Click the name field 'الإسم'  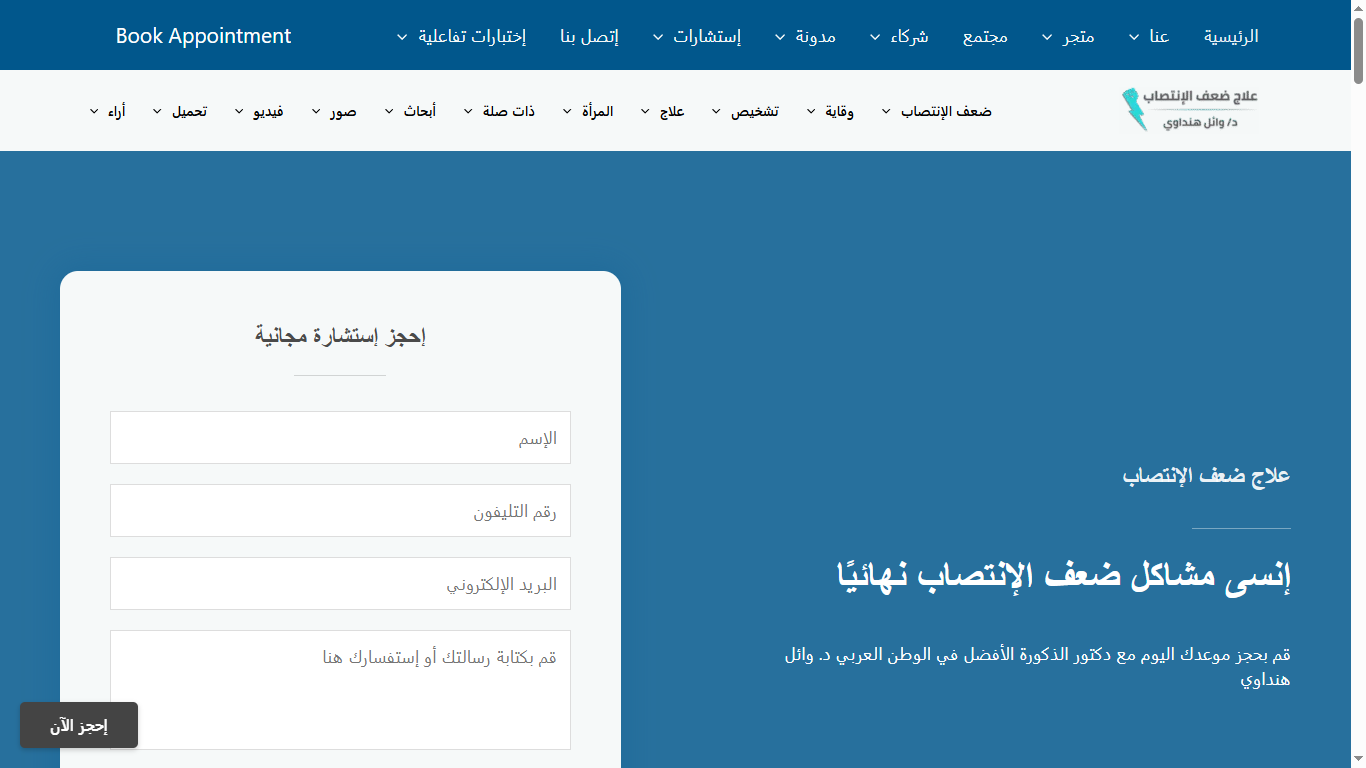pyautogui.click(x=340, y=437)
